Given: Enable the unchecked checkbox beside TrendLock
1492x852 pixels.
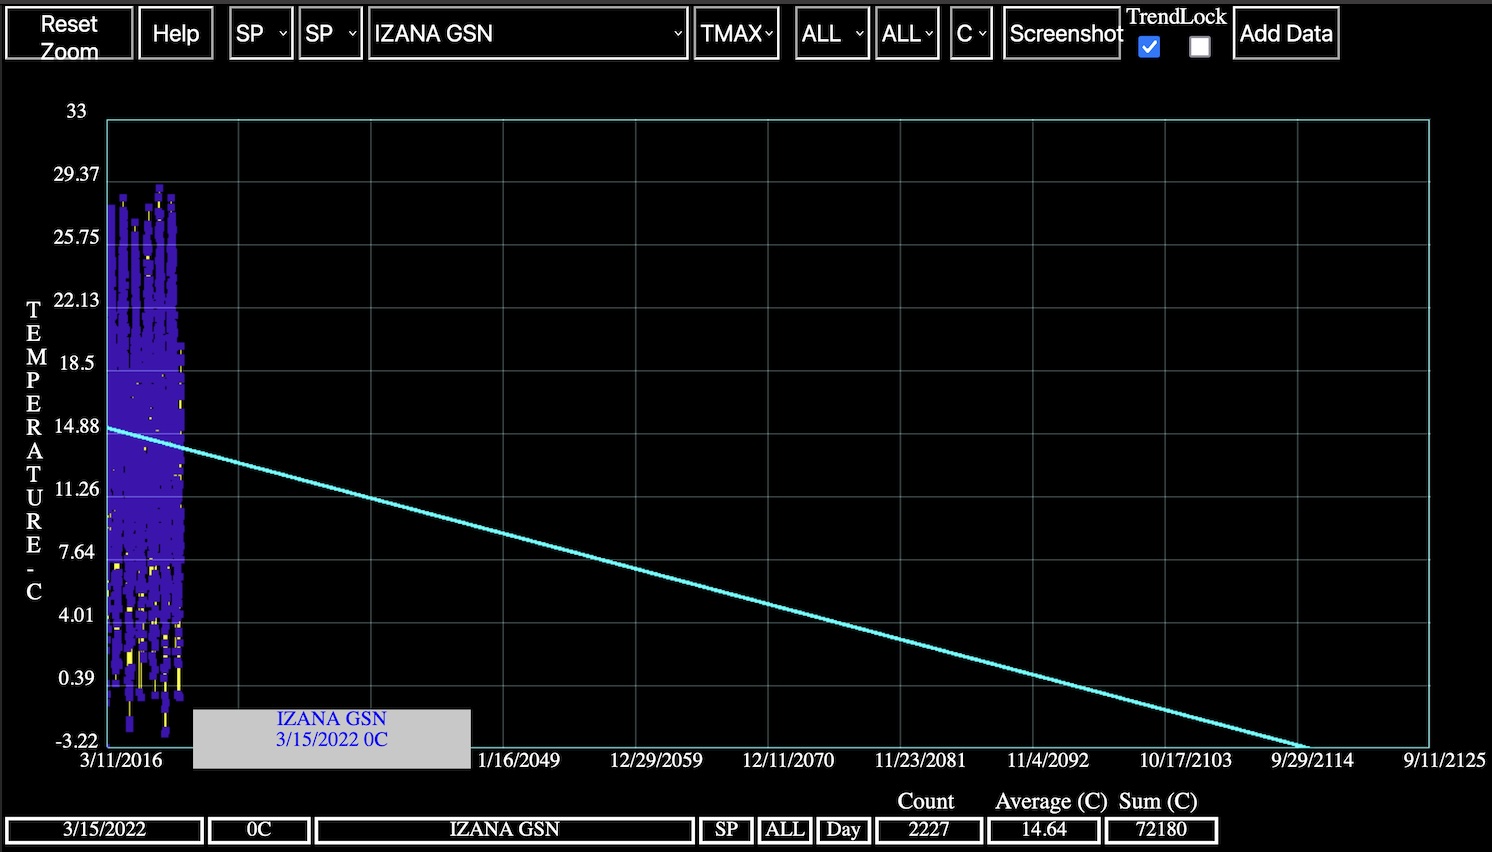Looking at the screenshot, I should tap(1200, 47).
